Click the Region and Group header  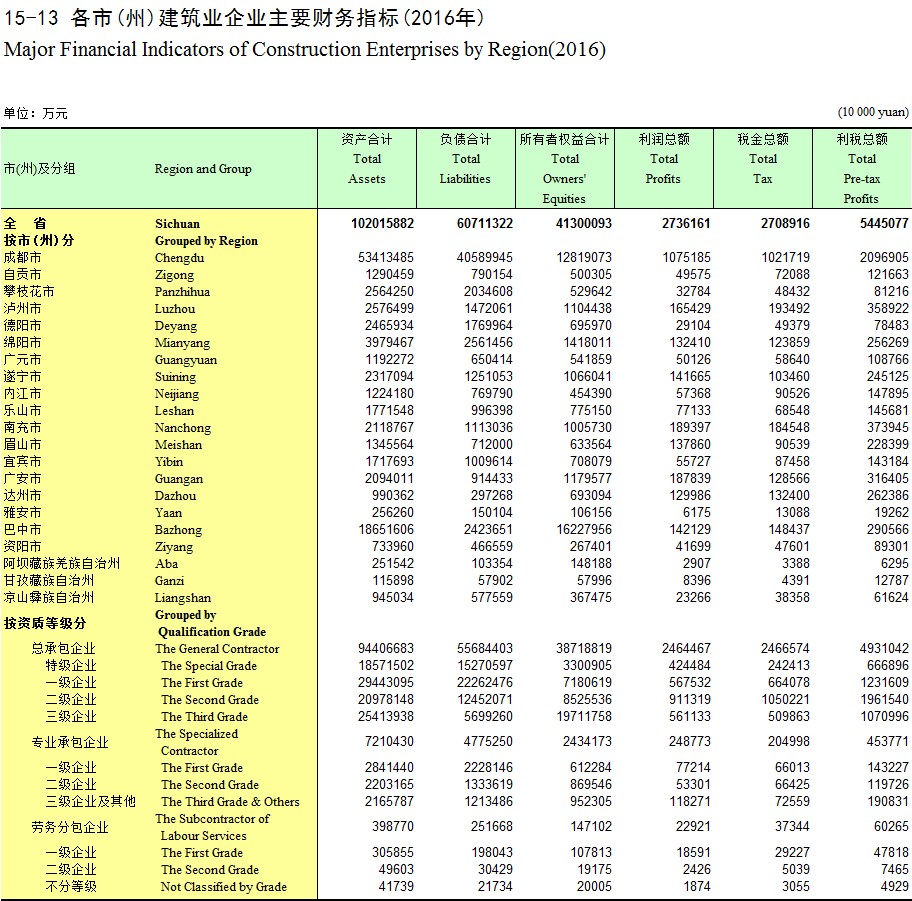[x=203, y=169]
